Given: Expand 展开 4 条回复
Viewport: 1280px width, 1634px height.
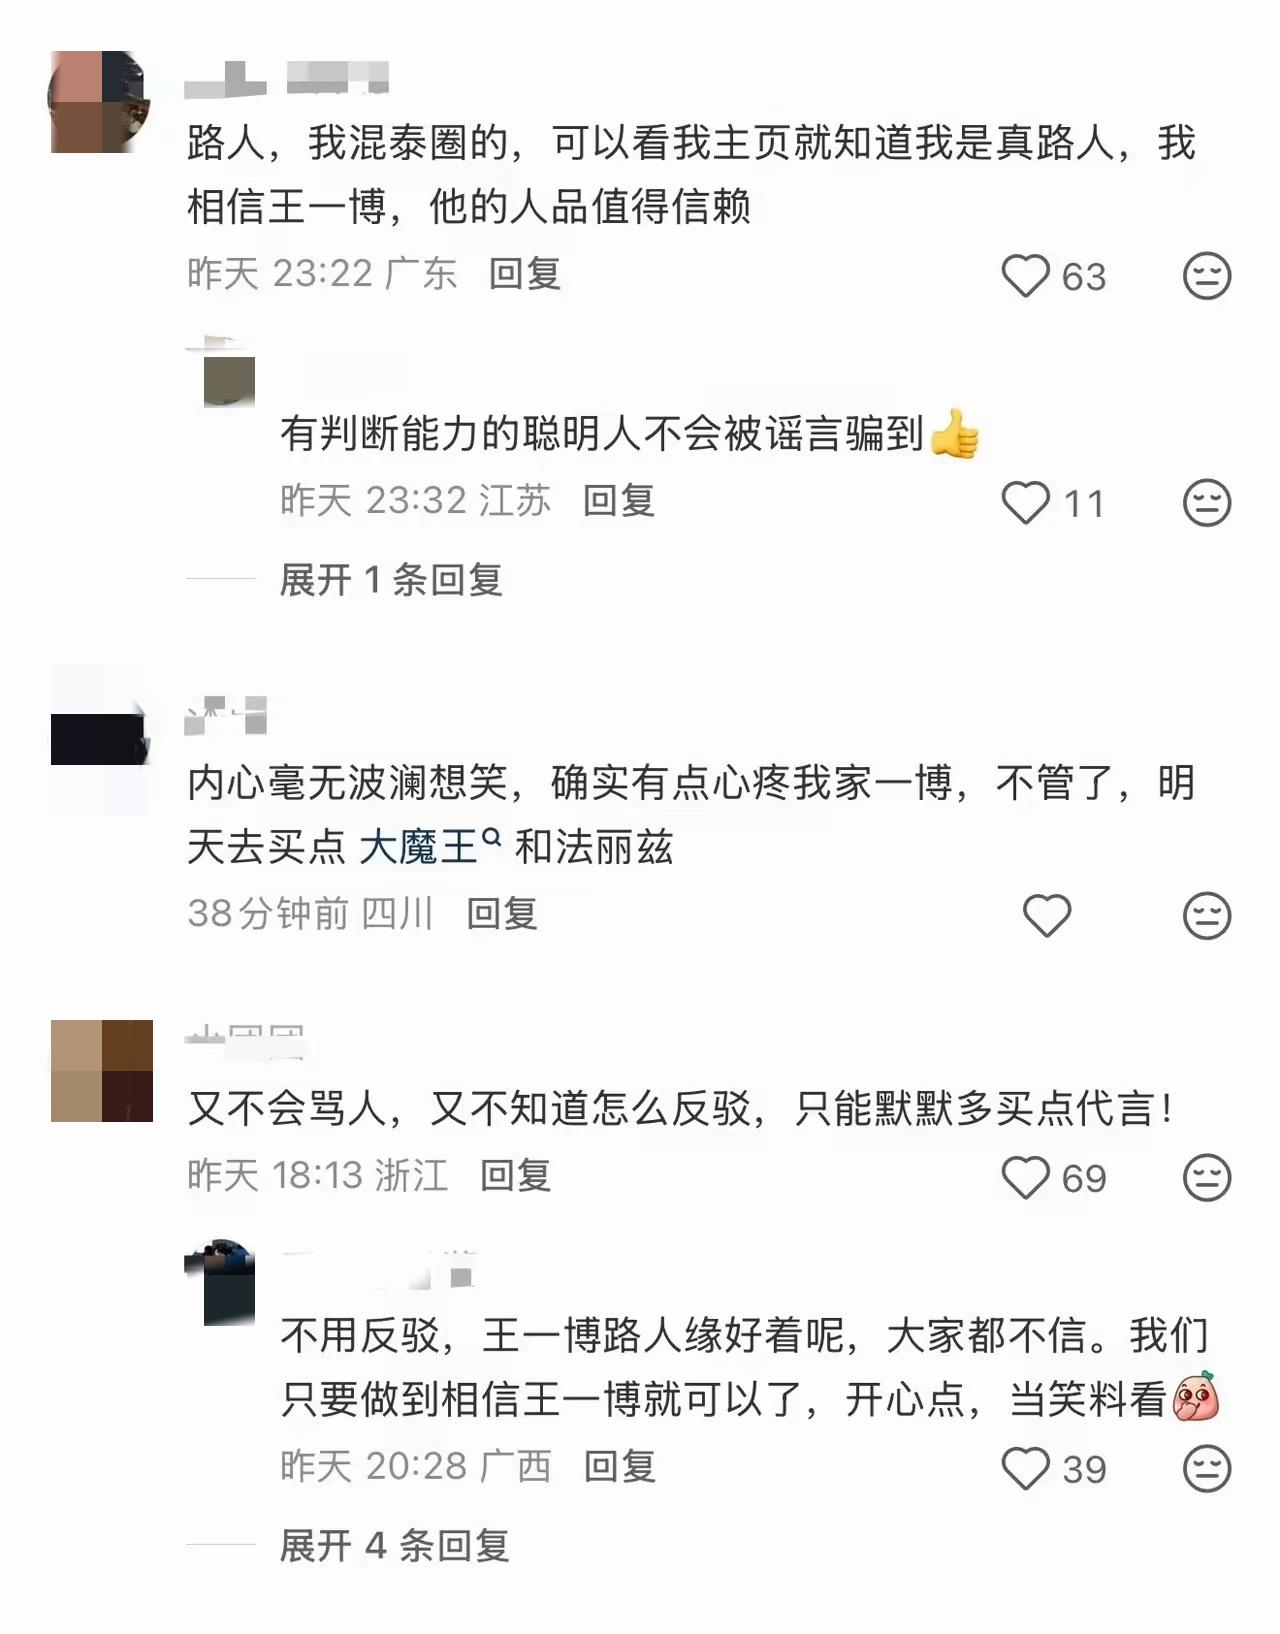Looking at the screenshot, I should click(x=395, y=1546).
